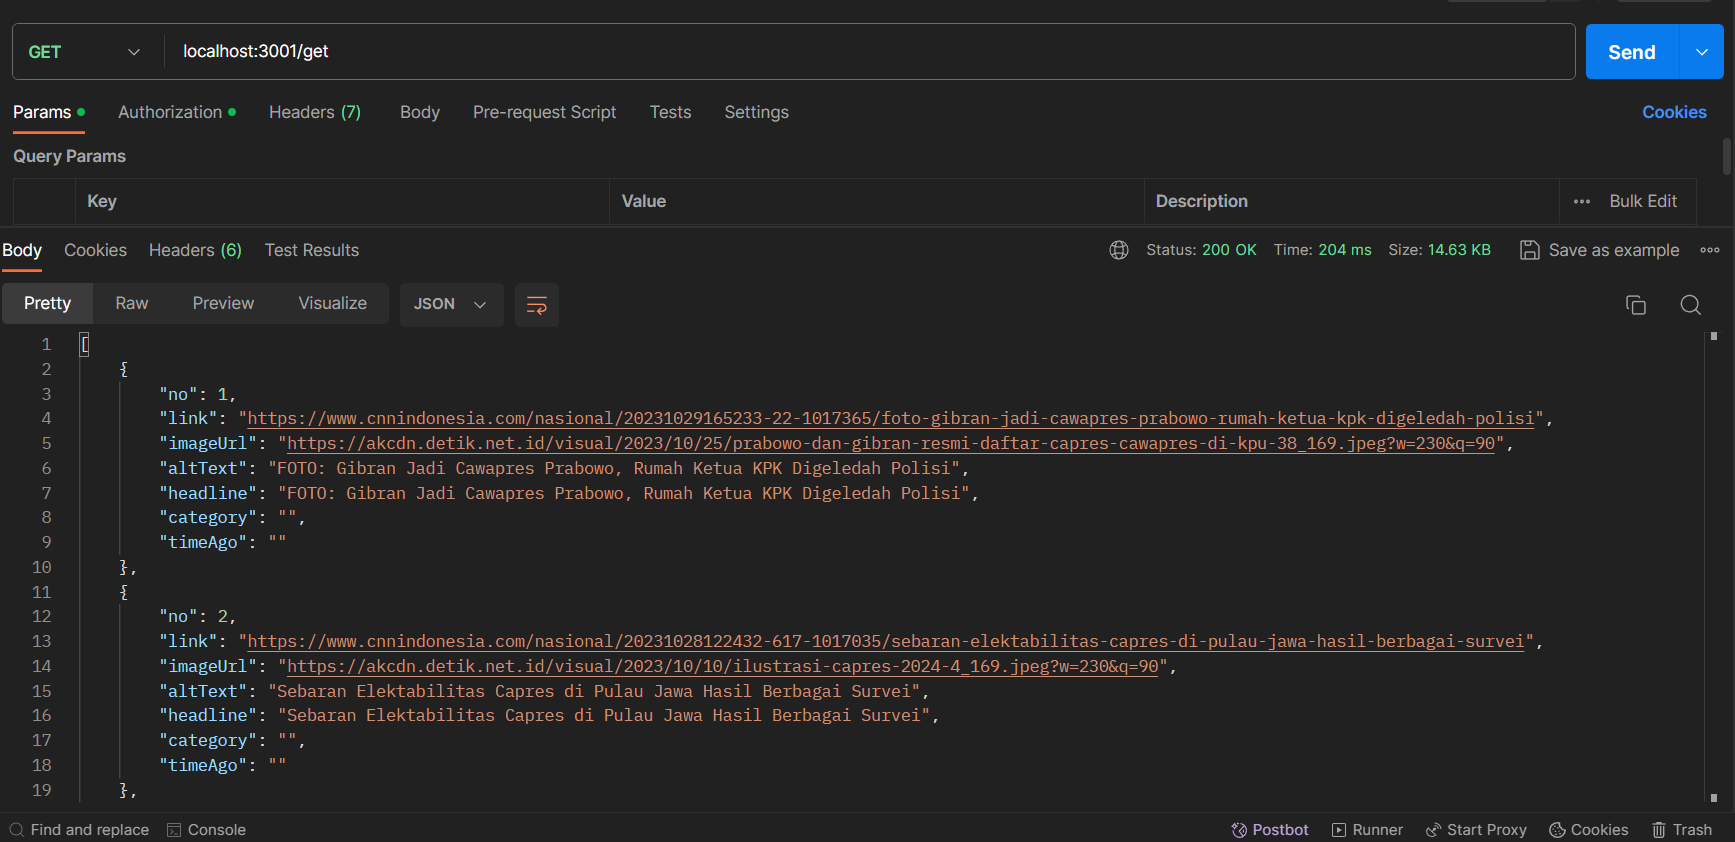This screenshot has width=1735, height=842.
Task: Open the request Body tab
Action: click(420, 112)
